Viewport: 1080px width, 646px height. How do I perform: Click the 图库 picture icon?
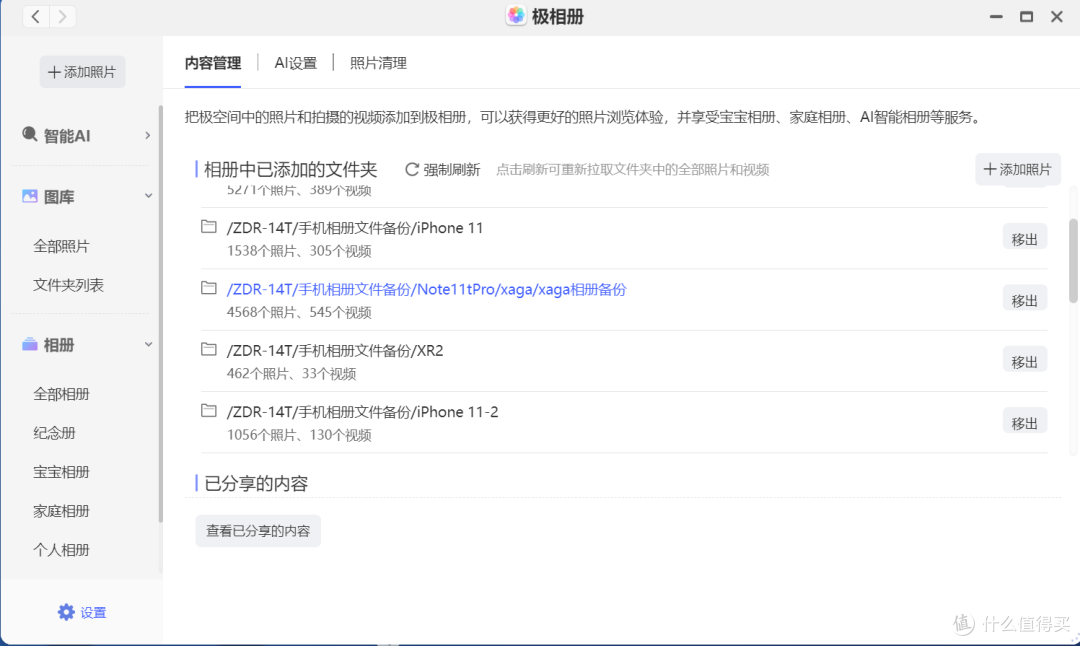30,196
